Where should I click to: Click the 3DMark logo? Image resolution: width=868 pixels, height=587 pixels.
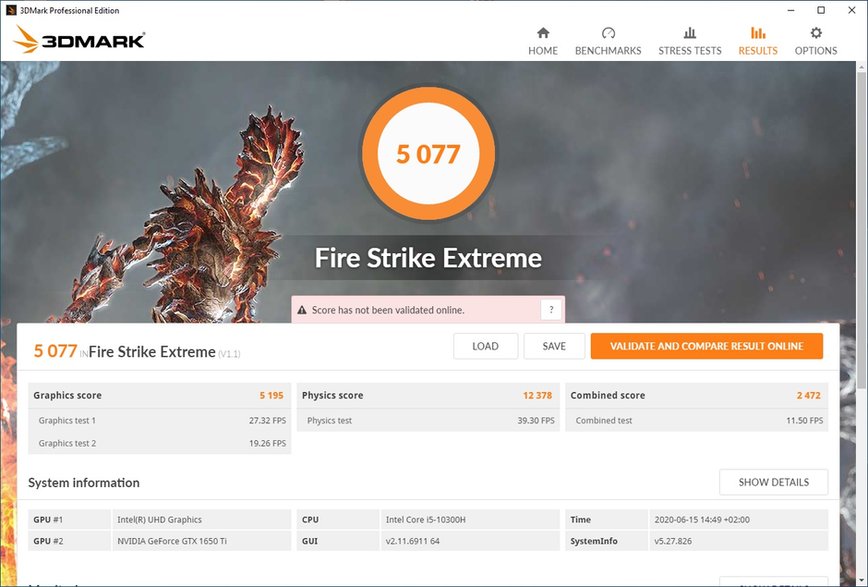point(79,39)
